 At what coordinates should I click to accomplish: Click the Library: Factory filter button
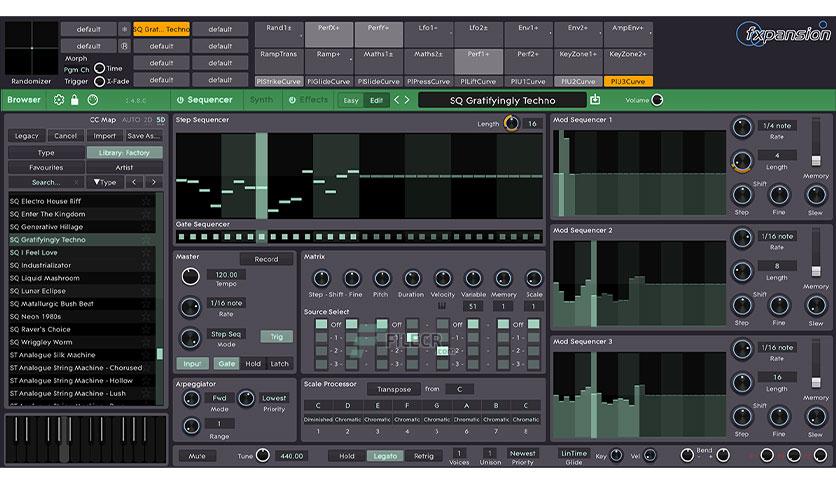pos(124,152)
